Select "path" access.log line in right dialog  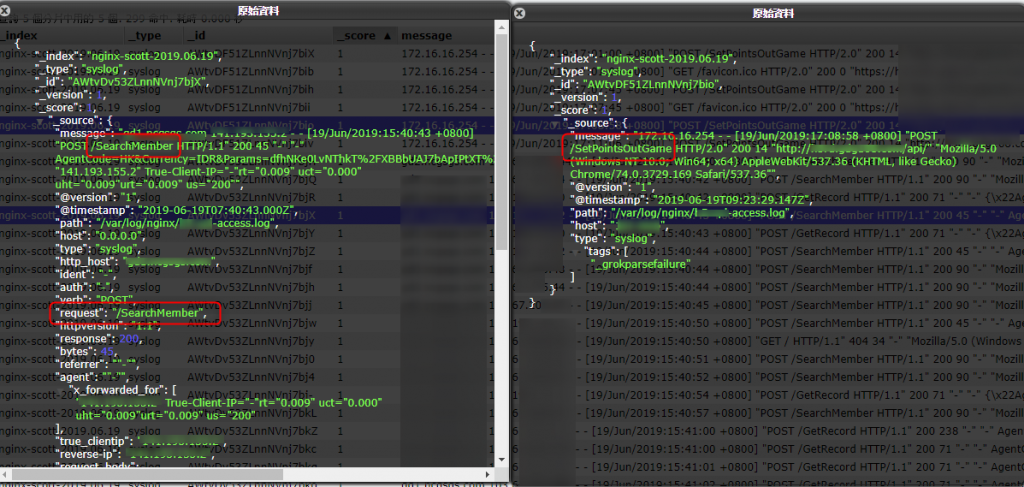682,213
